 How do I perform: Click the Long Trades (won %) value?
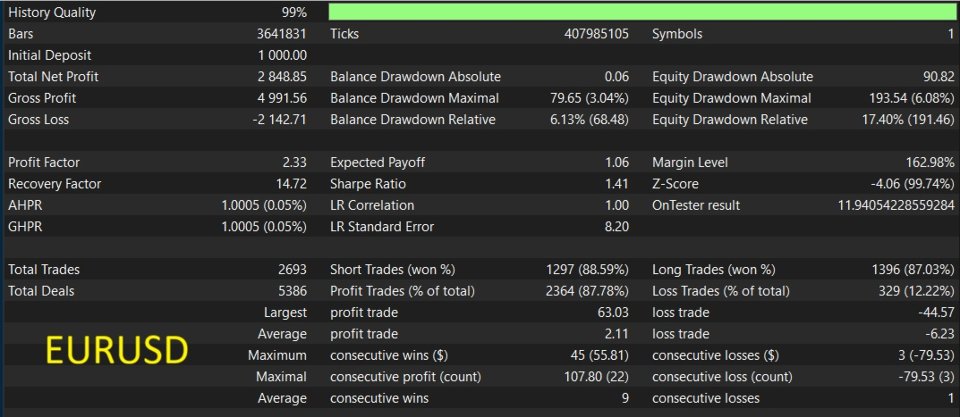912,269
